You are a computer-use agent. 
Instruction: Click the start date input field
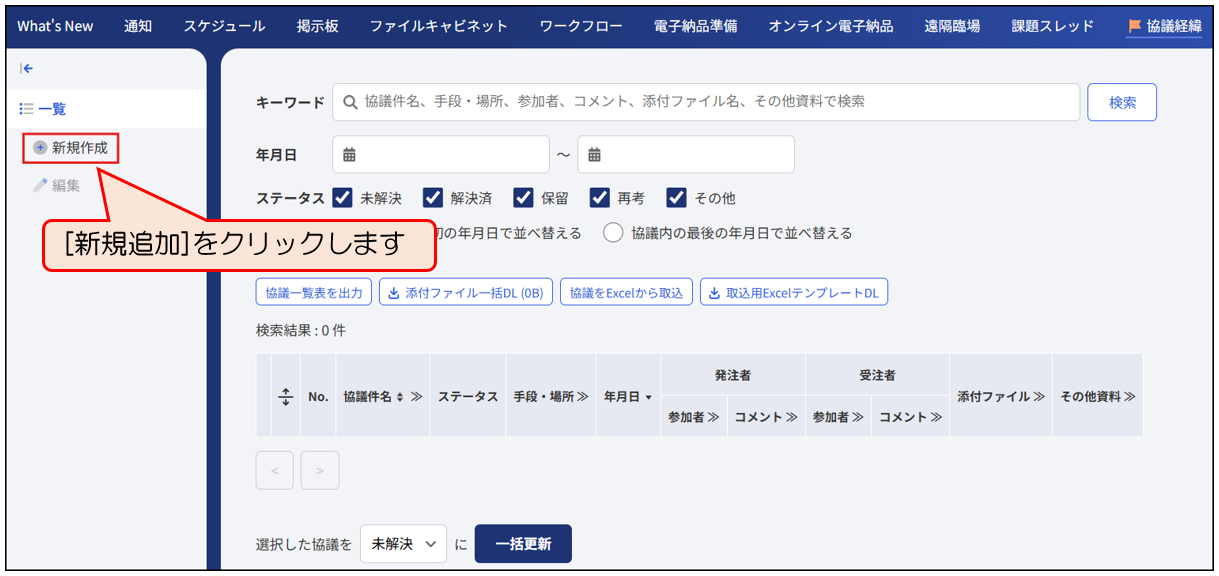[441, 155]
